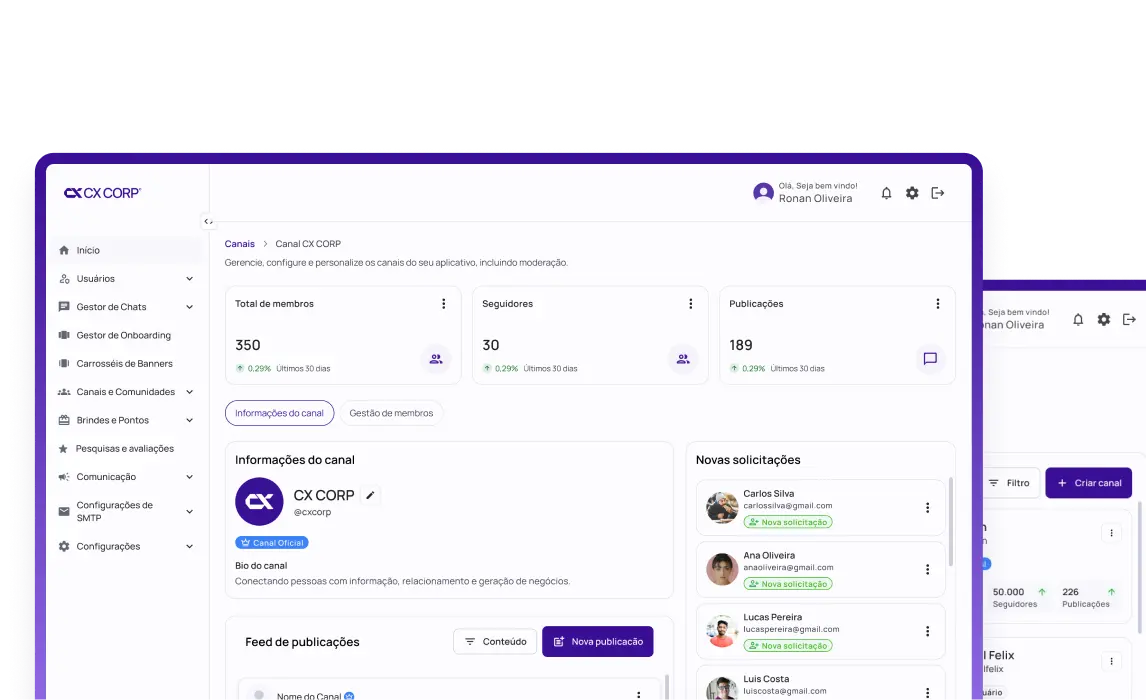Open options for Ana Oliveira request
This screenshot has height=700, width=1146.
tap(927, 569)
